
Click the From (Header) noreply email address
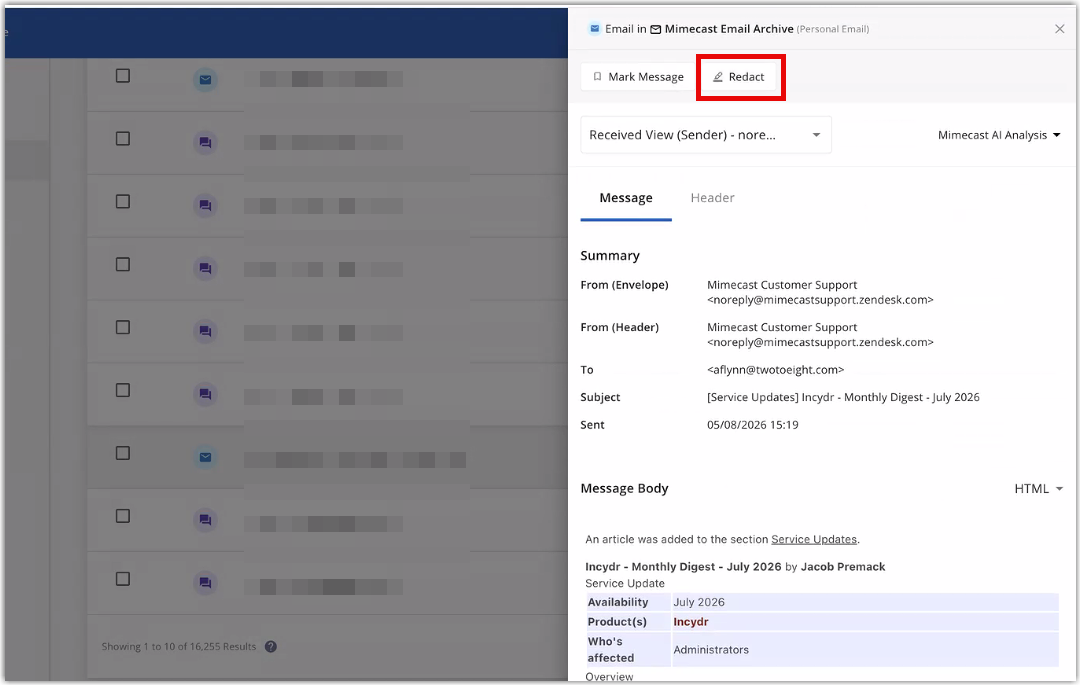click(820, 343)
